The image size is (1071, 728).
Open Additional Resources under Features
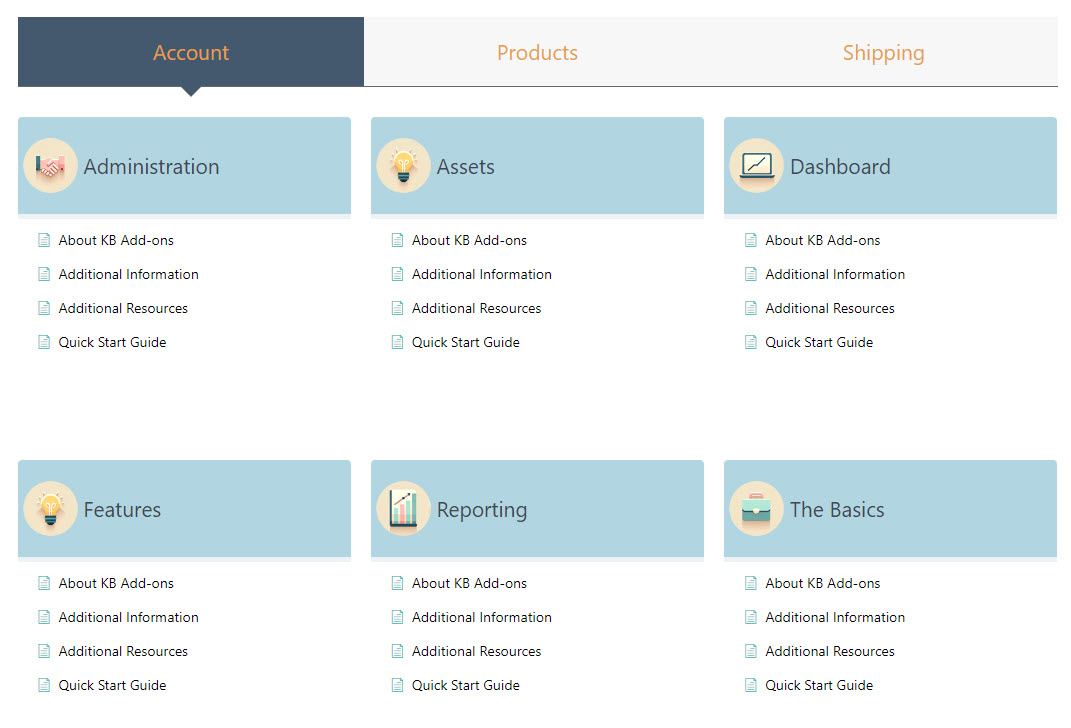(x=123, y=651)
